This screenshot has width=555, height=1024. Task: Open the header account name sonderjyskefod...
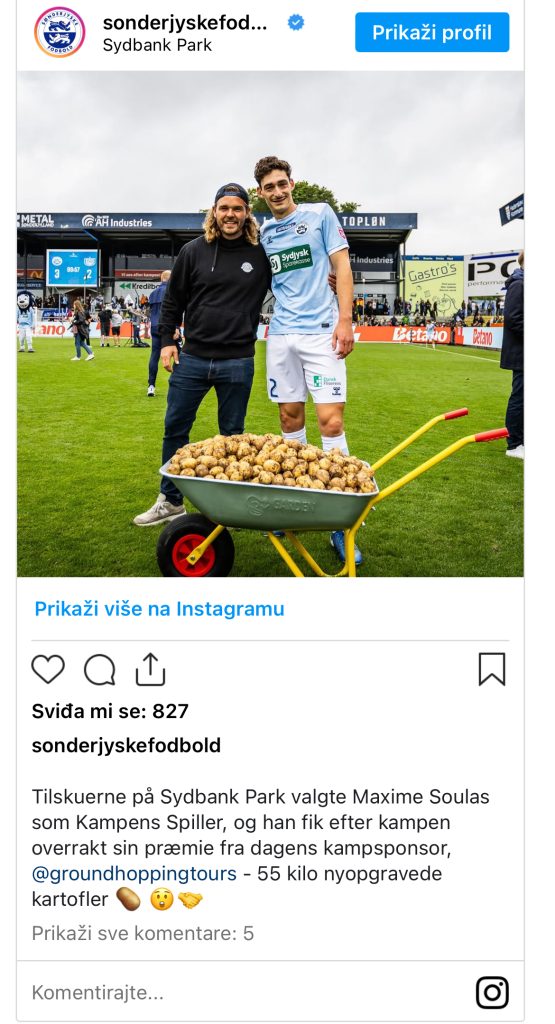pos(185,23)
